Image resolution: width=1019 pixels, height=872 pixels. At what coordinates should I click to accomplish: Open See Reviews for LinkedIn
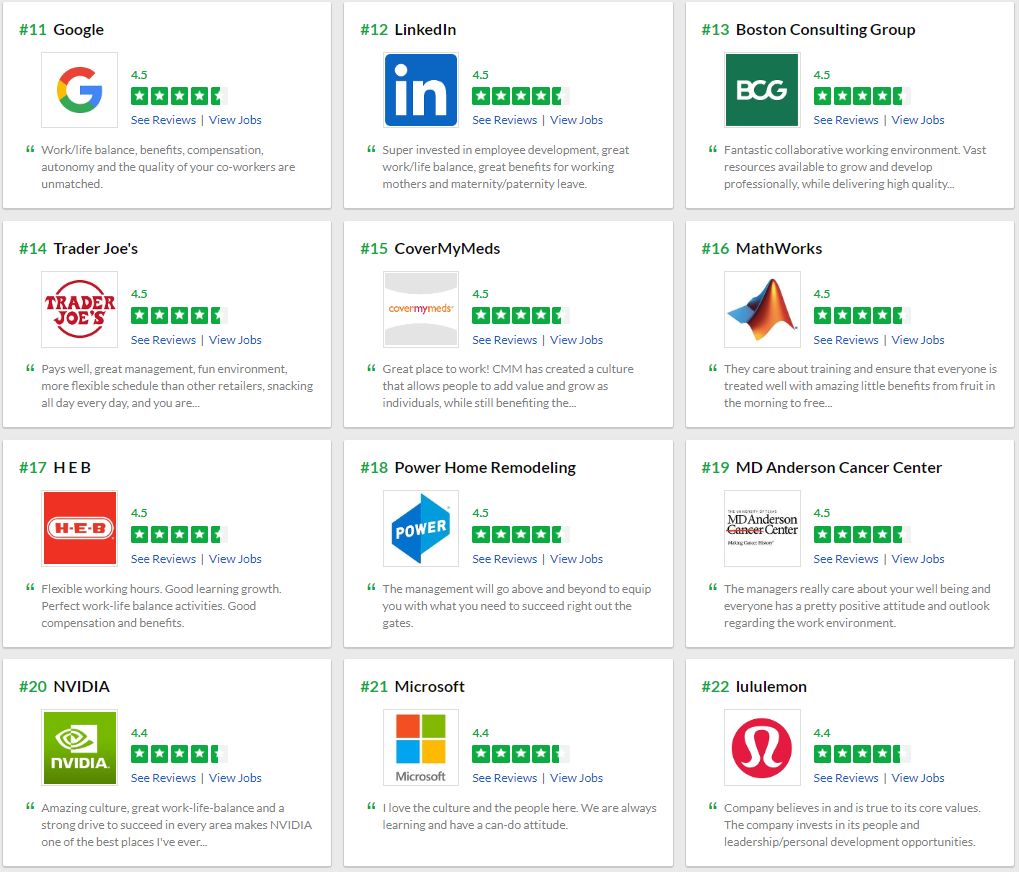(504, 120)
